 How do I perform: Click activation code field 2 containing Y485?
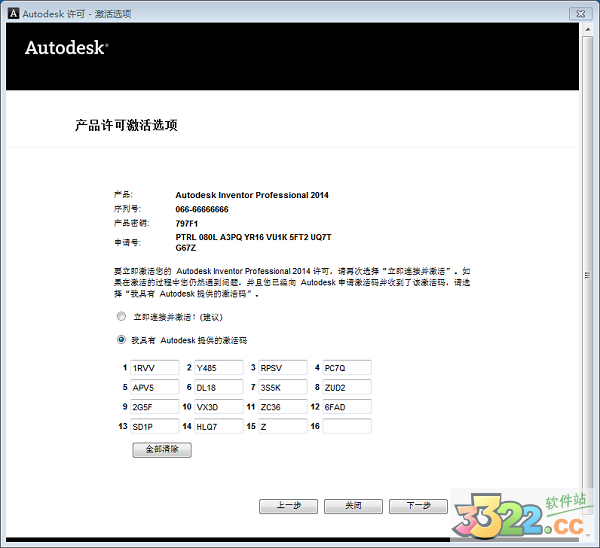(x=218, y=368)
